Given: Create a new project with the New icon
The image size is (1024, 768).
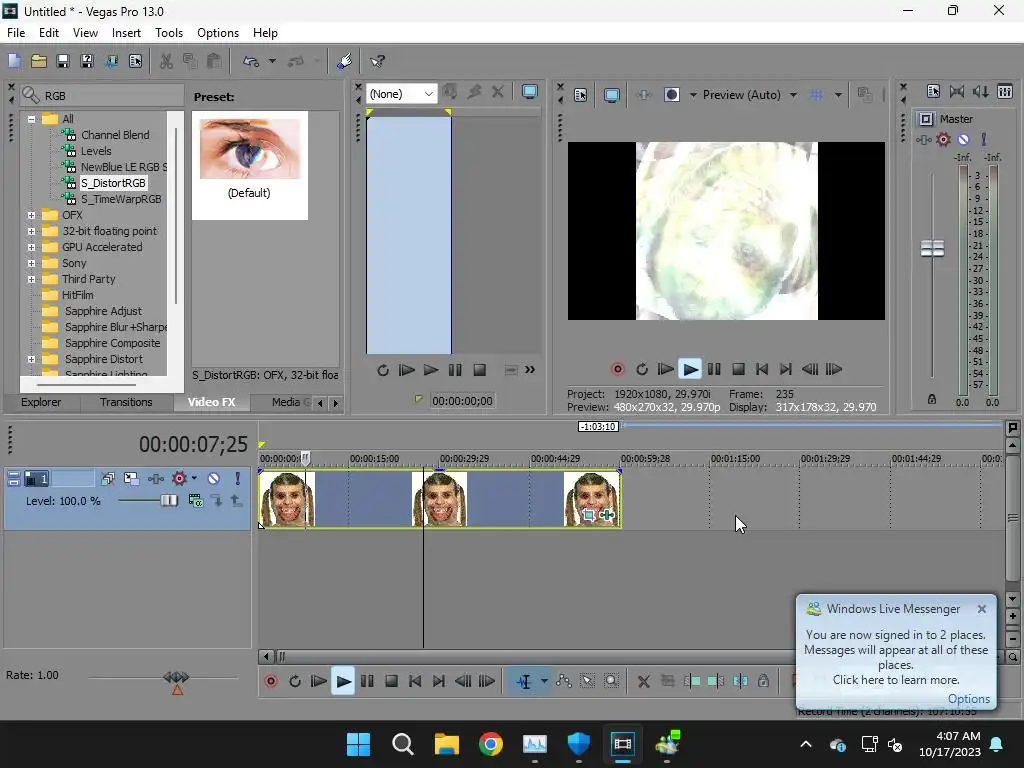Looking at the screenshot, I should (x=14, y=61).
